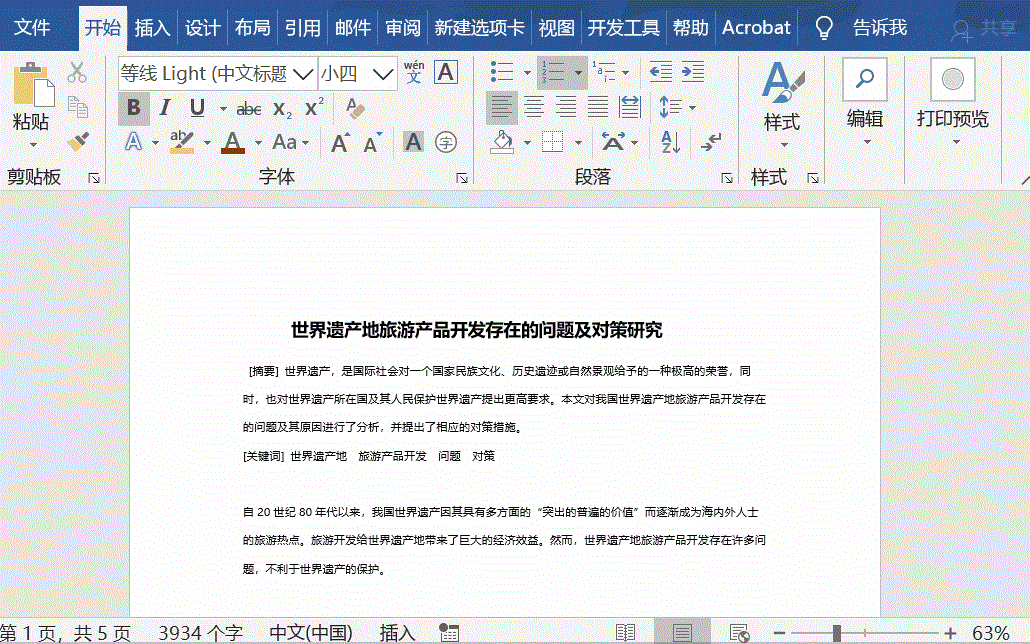Expand the line spacing options dropdown
Screen dimensions: 1030x644
(x=692, y=107)
